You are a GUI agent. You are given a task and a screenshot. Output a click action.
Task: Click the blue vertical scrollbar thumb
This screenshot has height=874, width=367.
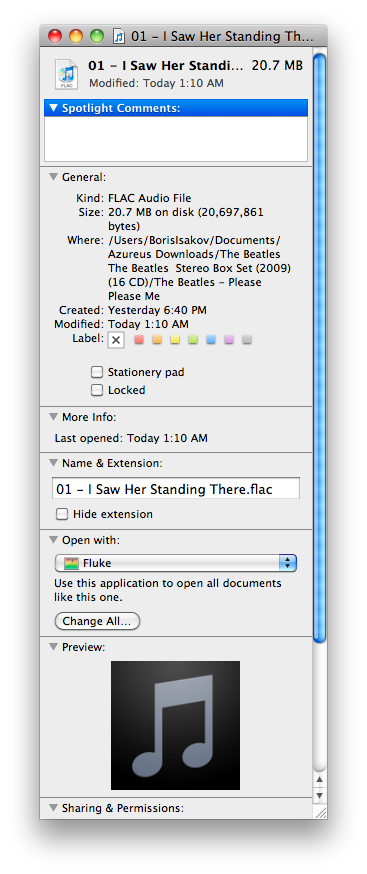[320, 347]
